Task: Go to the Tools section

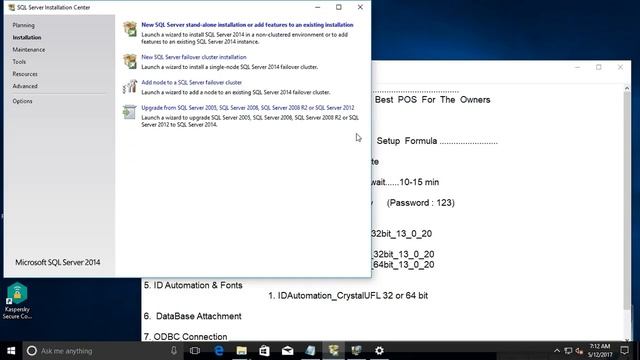Action: (19, 62)
